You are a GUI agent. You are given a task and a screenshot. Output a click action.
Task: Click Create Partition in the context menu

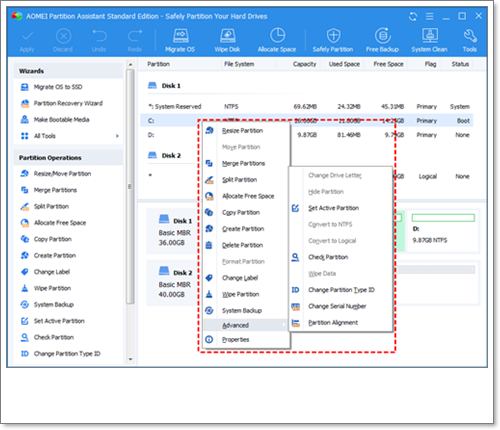tap(246, 229)
